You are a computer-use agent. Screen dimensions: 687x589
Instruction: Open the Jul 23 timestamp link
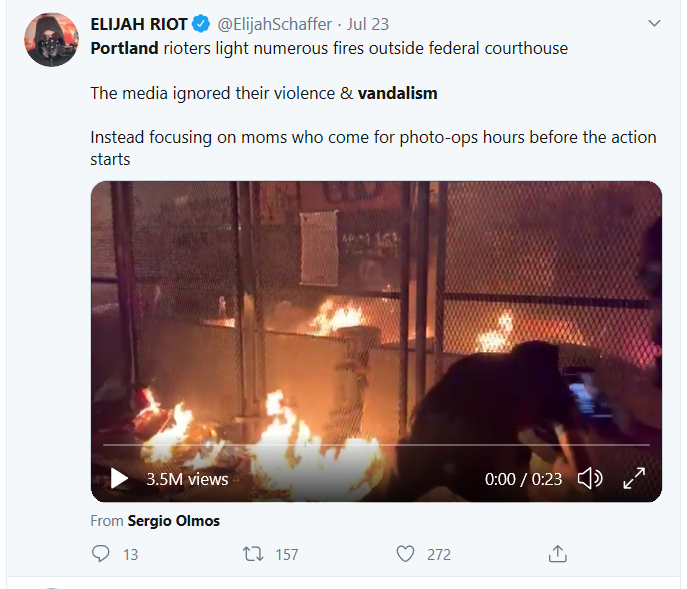pyautogui.click(x=368, y=24)
